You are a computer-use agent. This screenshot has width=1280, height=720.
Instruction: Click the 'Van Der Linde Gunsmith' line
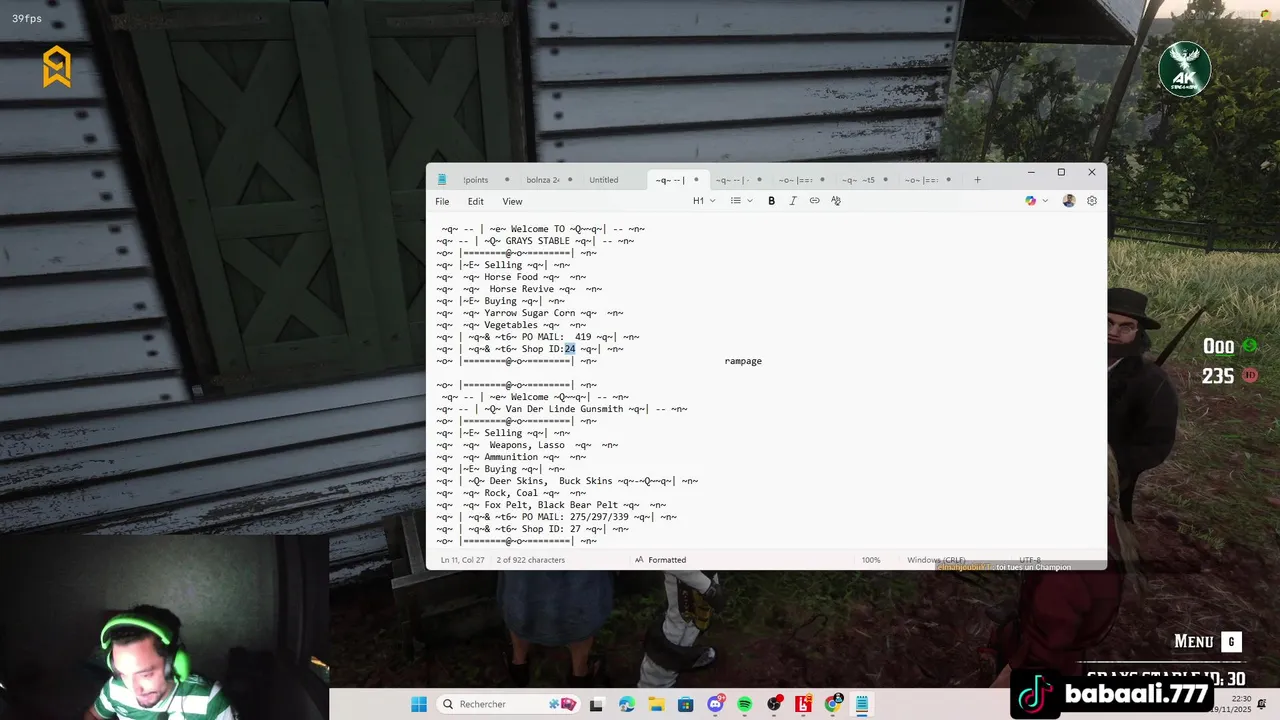point(562,409)
